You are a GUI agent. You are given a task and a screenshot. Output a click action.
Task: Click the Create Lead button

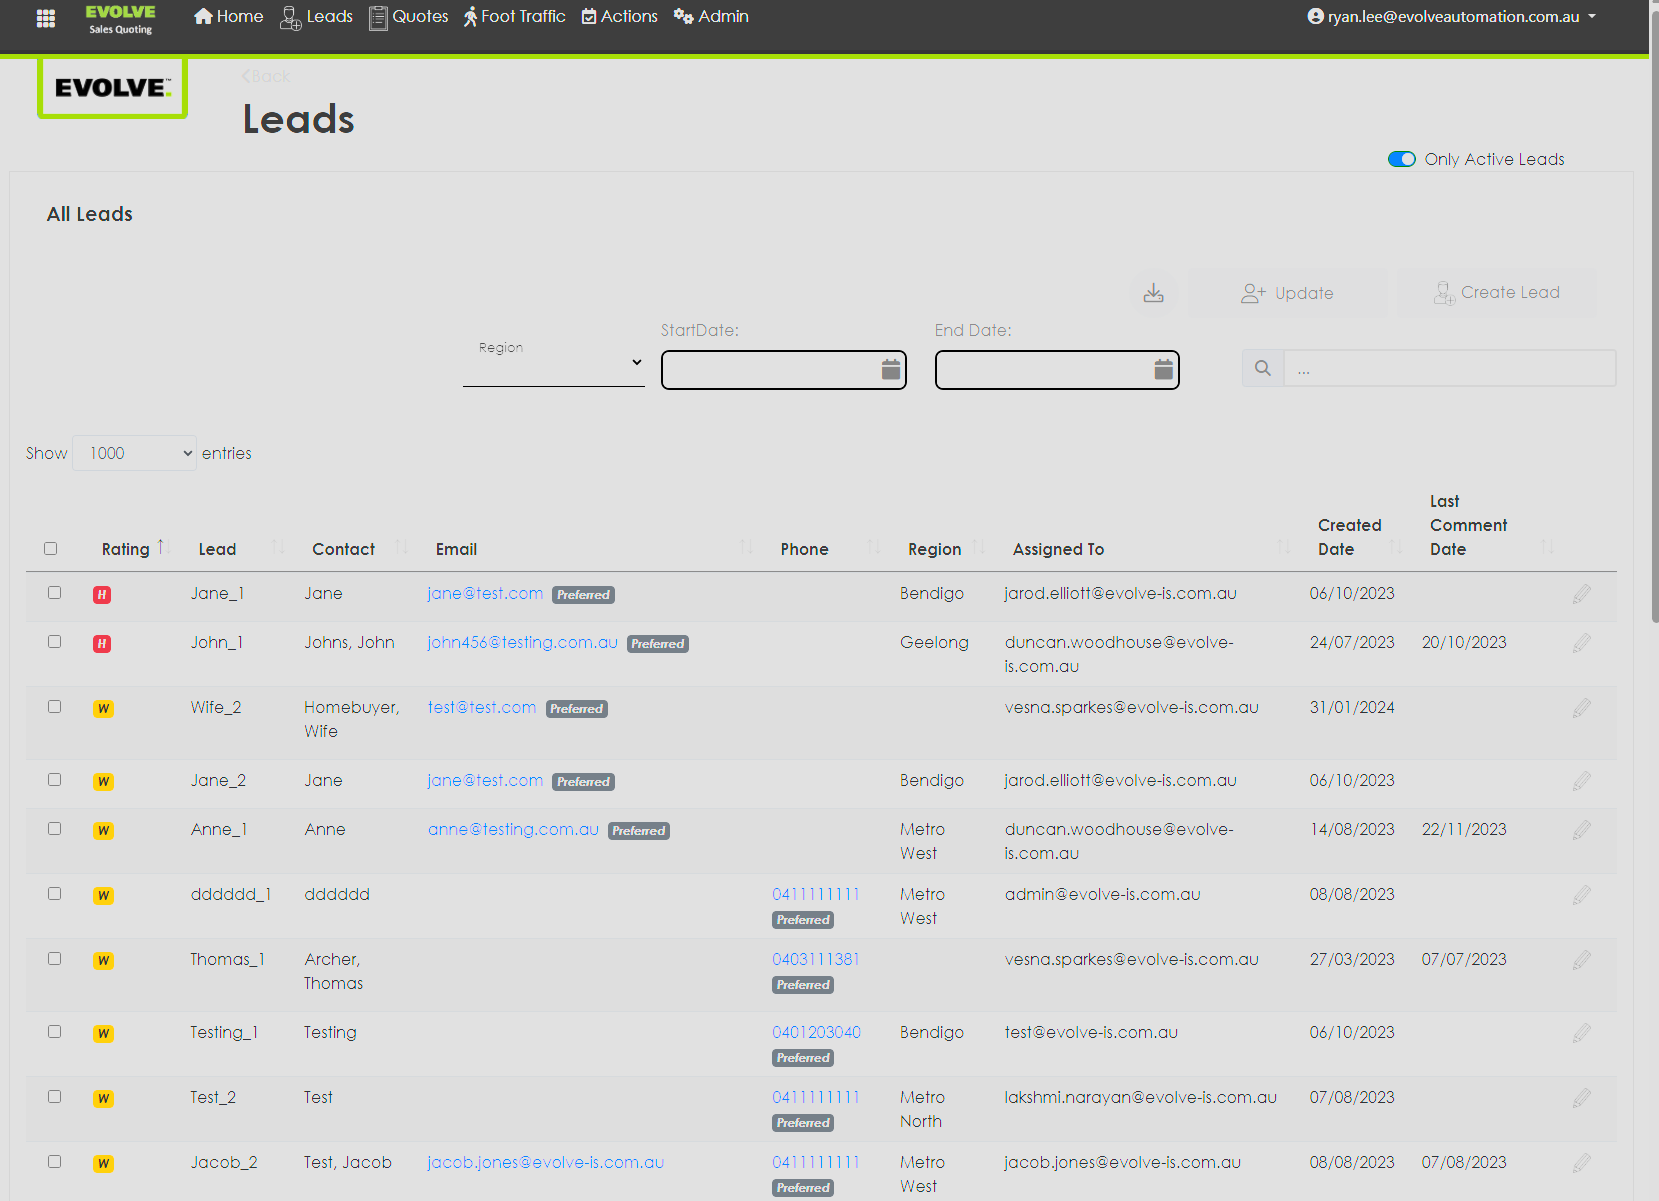coord(1496,293)
